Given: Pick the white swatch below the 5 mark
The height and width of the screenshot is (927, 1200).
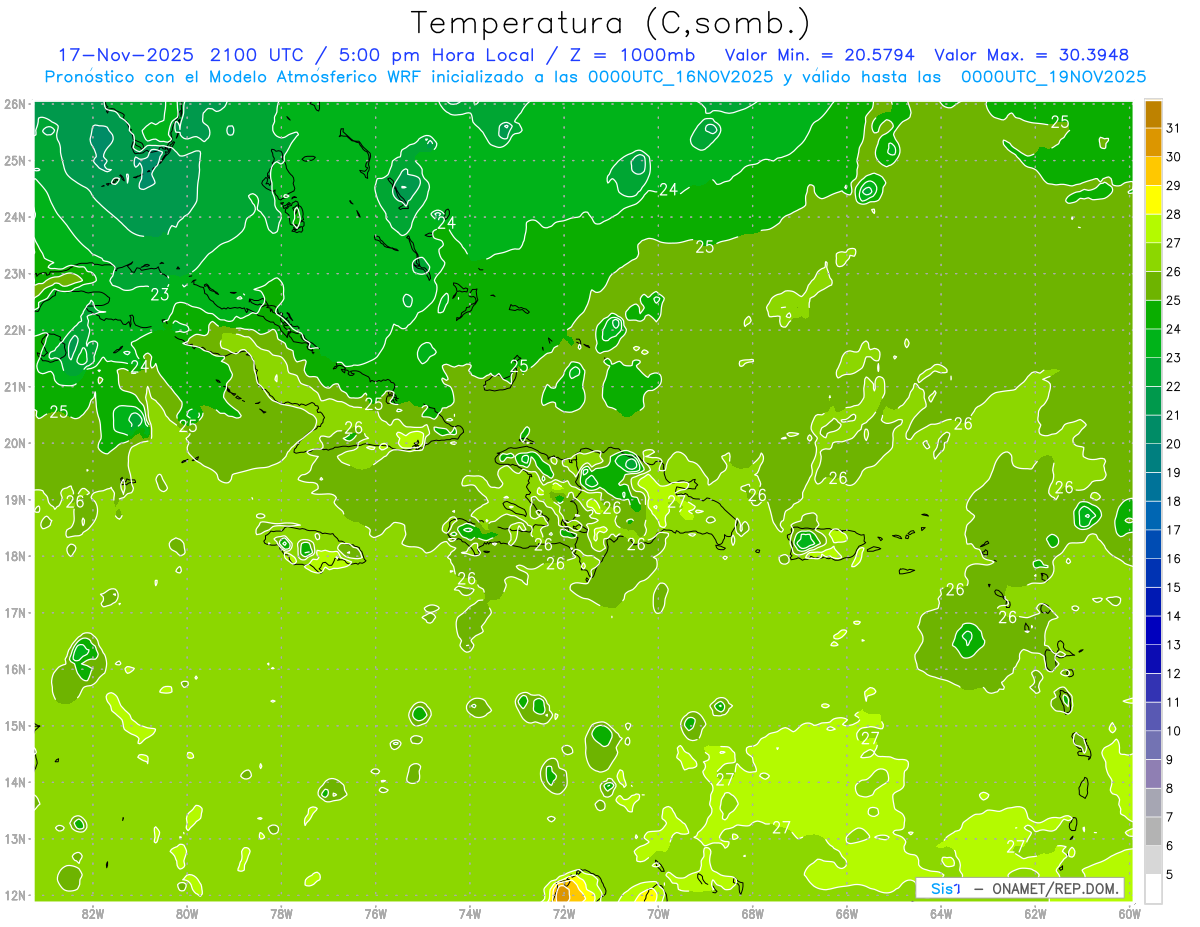Looking at the screenshot, I should (1153, 888).
